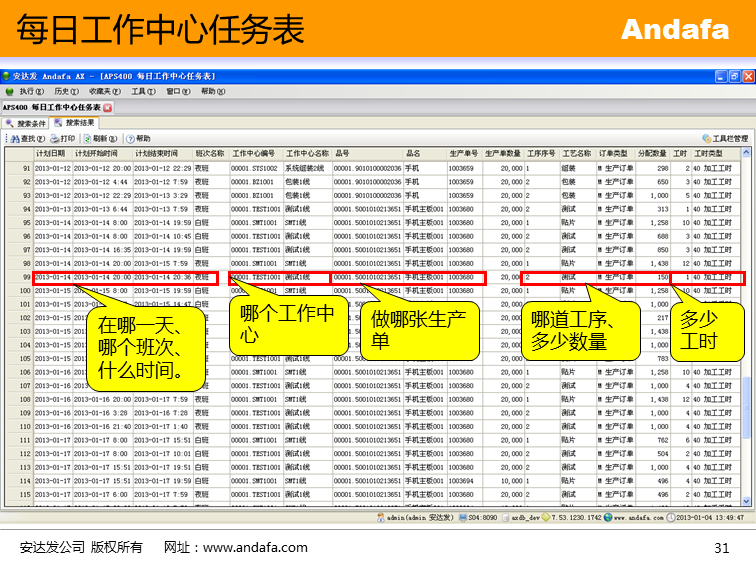Screen dimensions: 756x567
Task: Open 工具栏管理 toolbar management
Action: pyautogui.click(x=707, y=139)
